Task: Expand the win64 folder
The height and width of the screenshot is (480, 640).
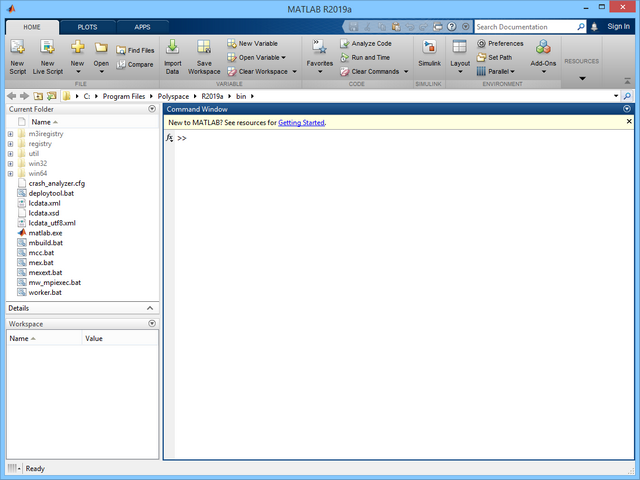Action: (10, 173)
